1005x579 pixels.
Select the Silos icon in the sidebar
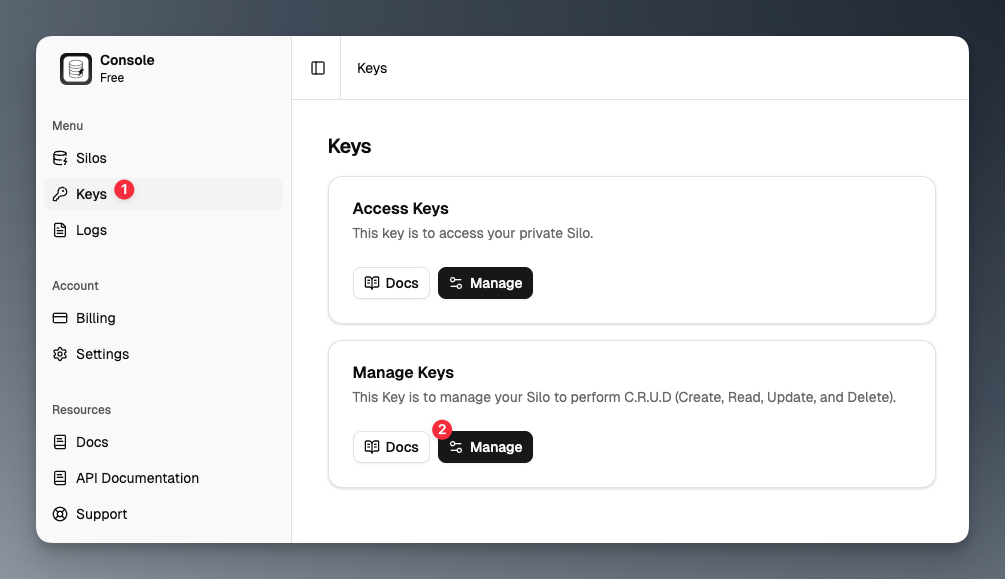tap(61, 158)
